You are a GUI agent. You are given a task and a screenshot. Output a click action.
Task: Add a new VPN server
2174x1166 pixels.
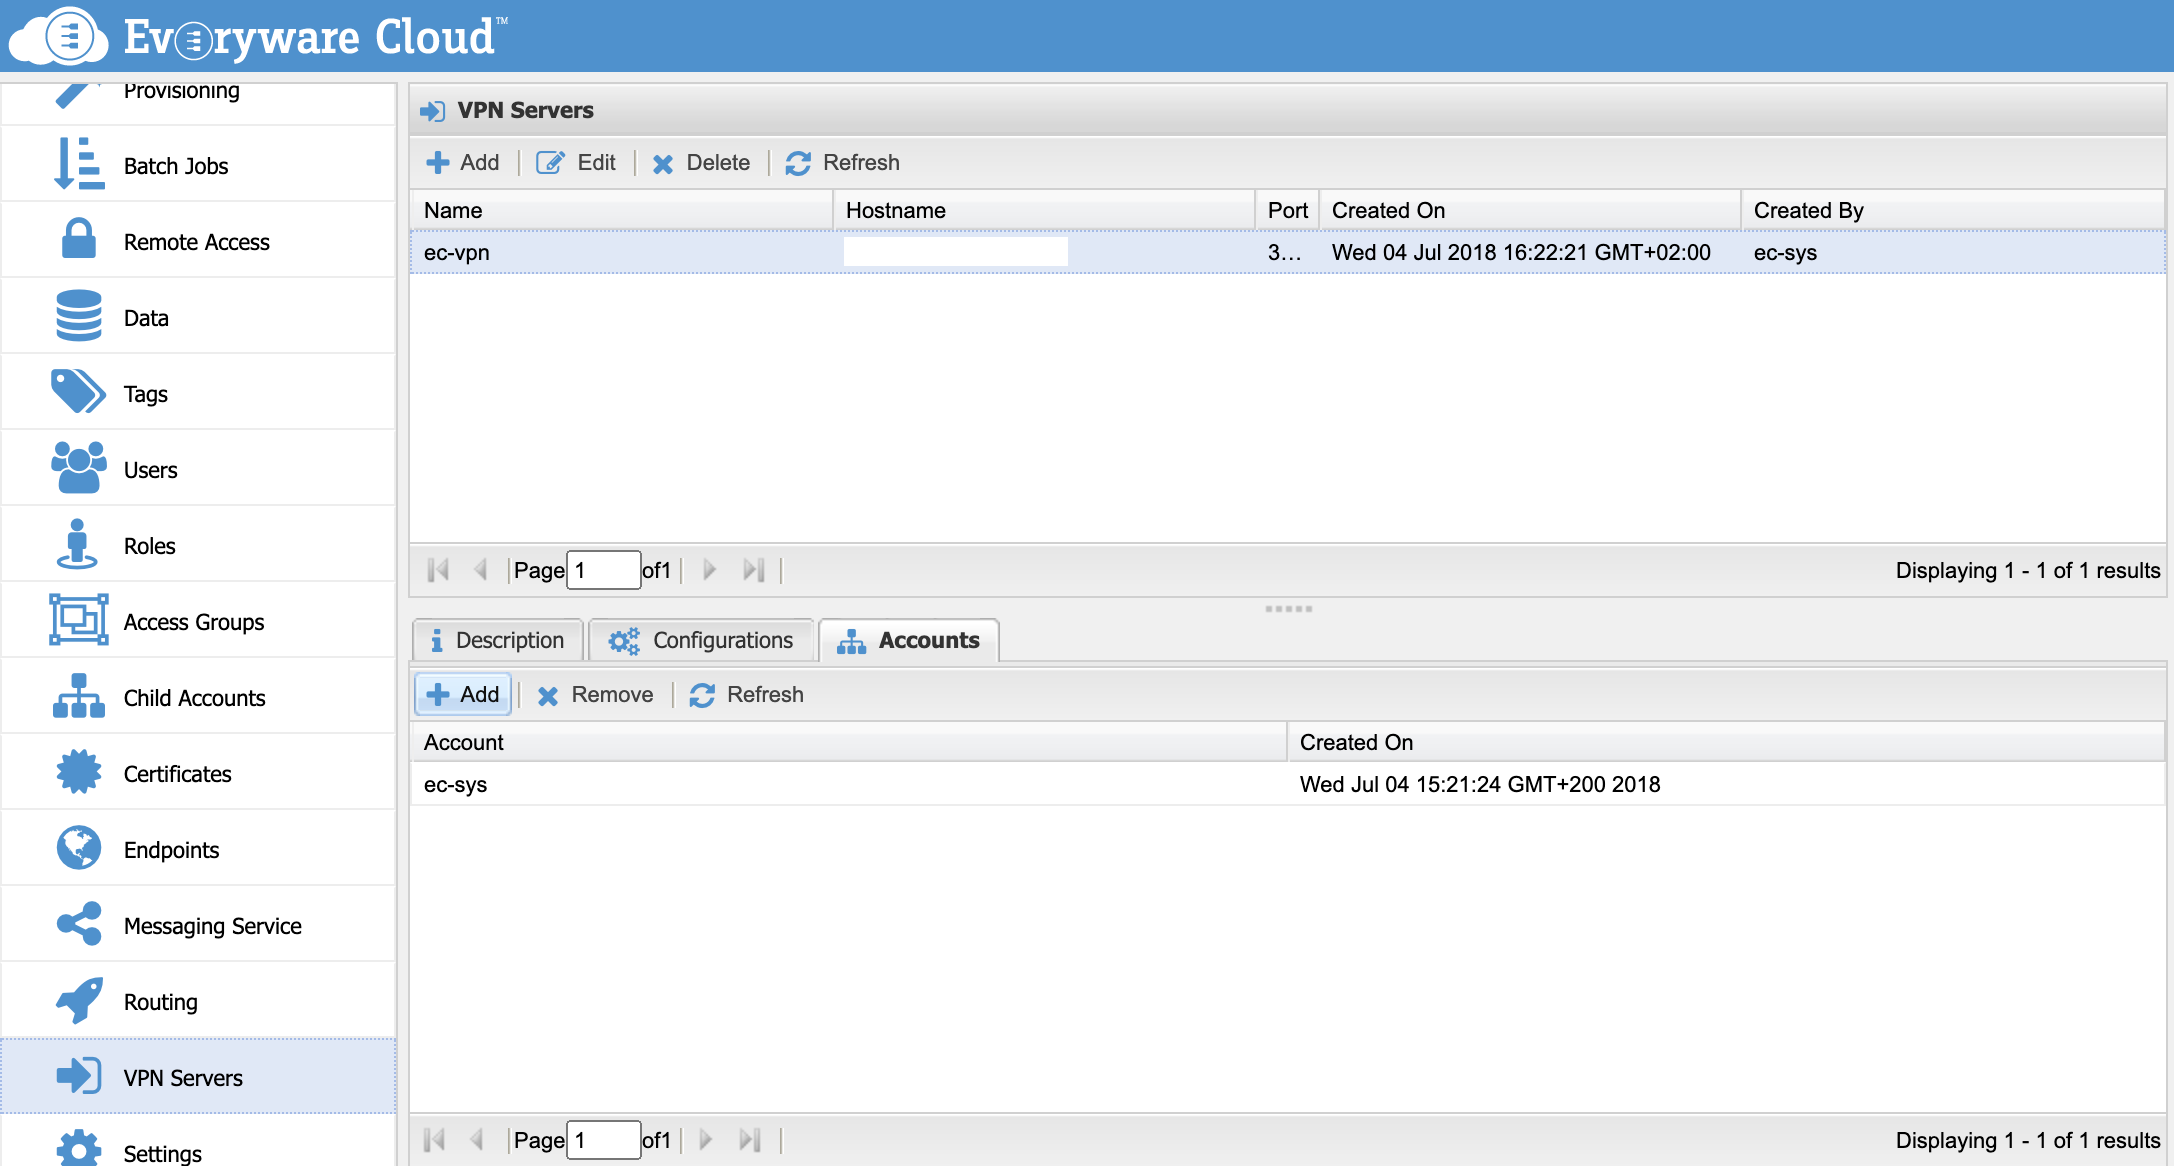tap(463, 163)
